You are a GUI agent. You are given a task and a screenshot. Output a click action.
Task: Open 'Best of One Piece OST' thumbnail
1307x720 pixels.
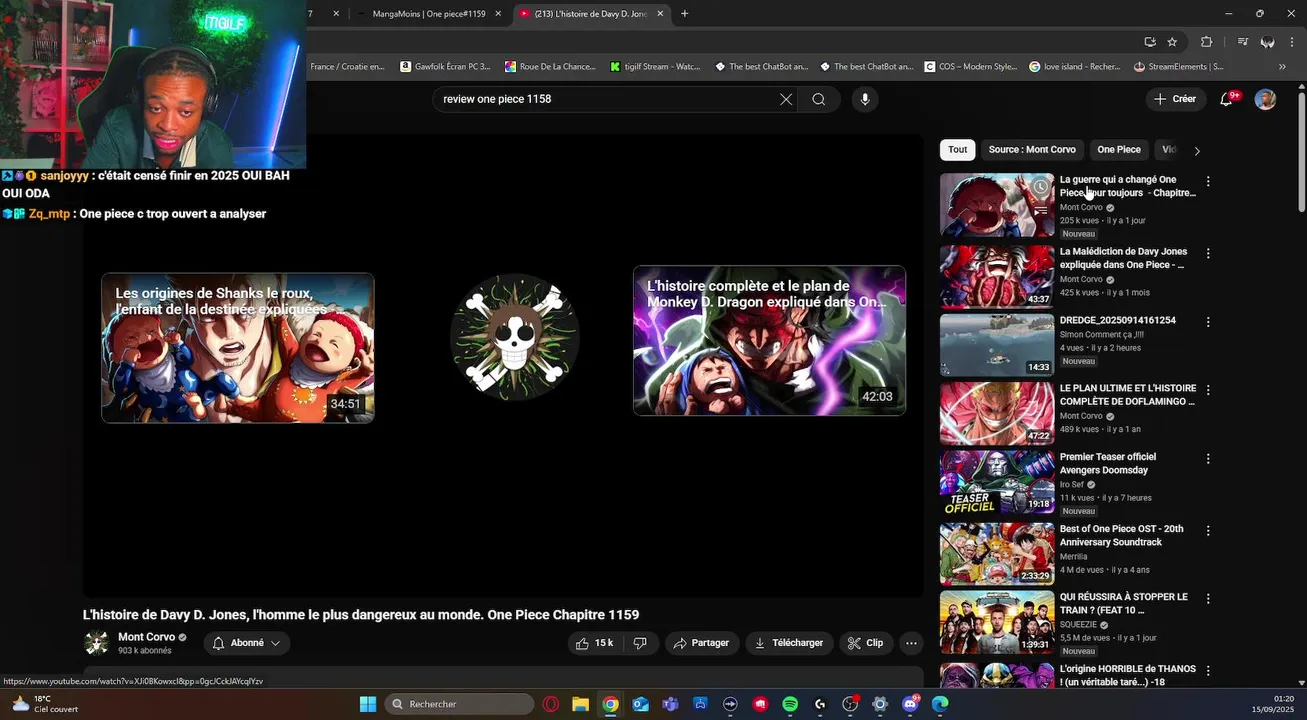pyautogui.click(x=997, y=554)
